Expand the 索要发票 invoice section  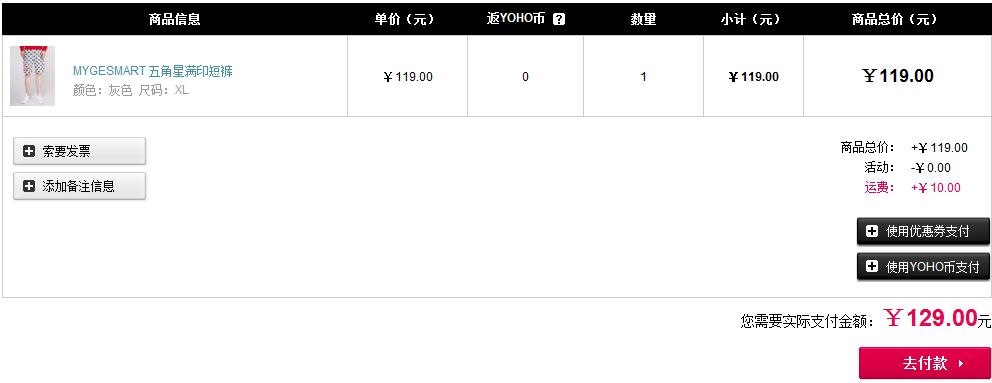point(80,151)
